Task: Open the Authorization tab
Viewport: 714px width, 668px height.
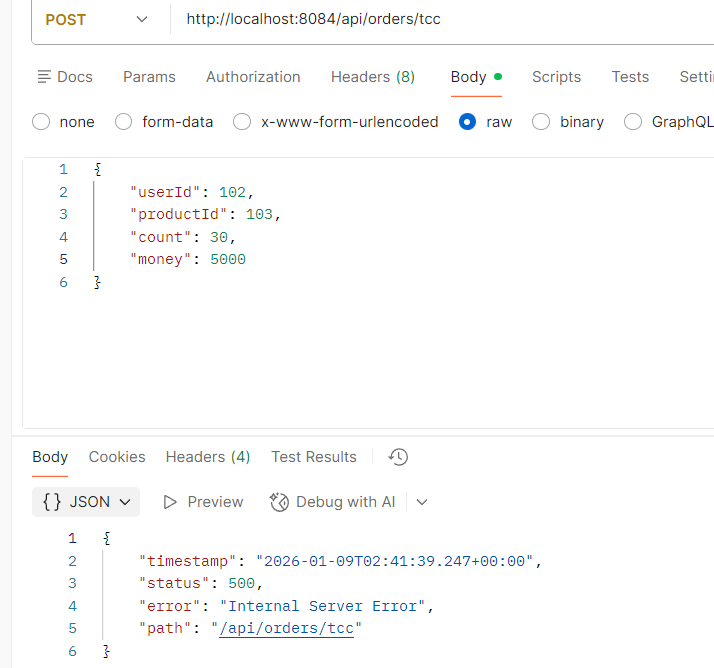Action: coord(253,77)
